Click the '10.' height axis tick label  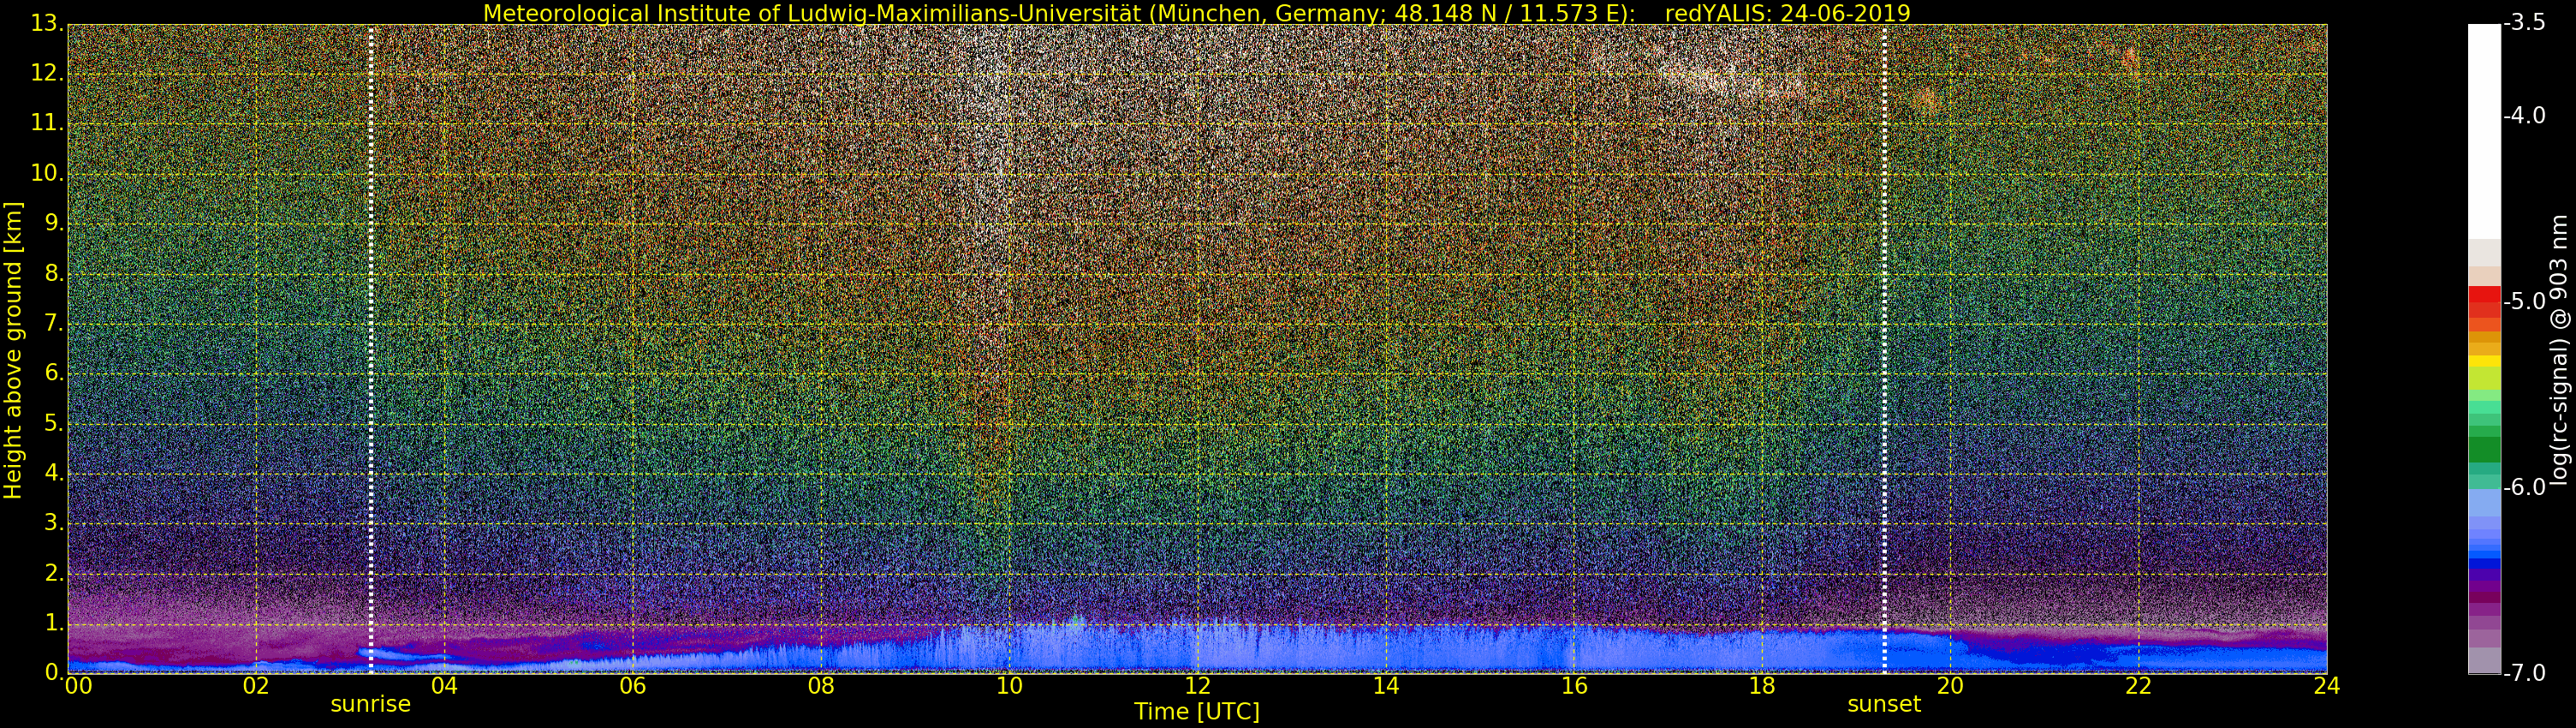(x=47, y=173)
